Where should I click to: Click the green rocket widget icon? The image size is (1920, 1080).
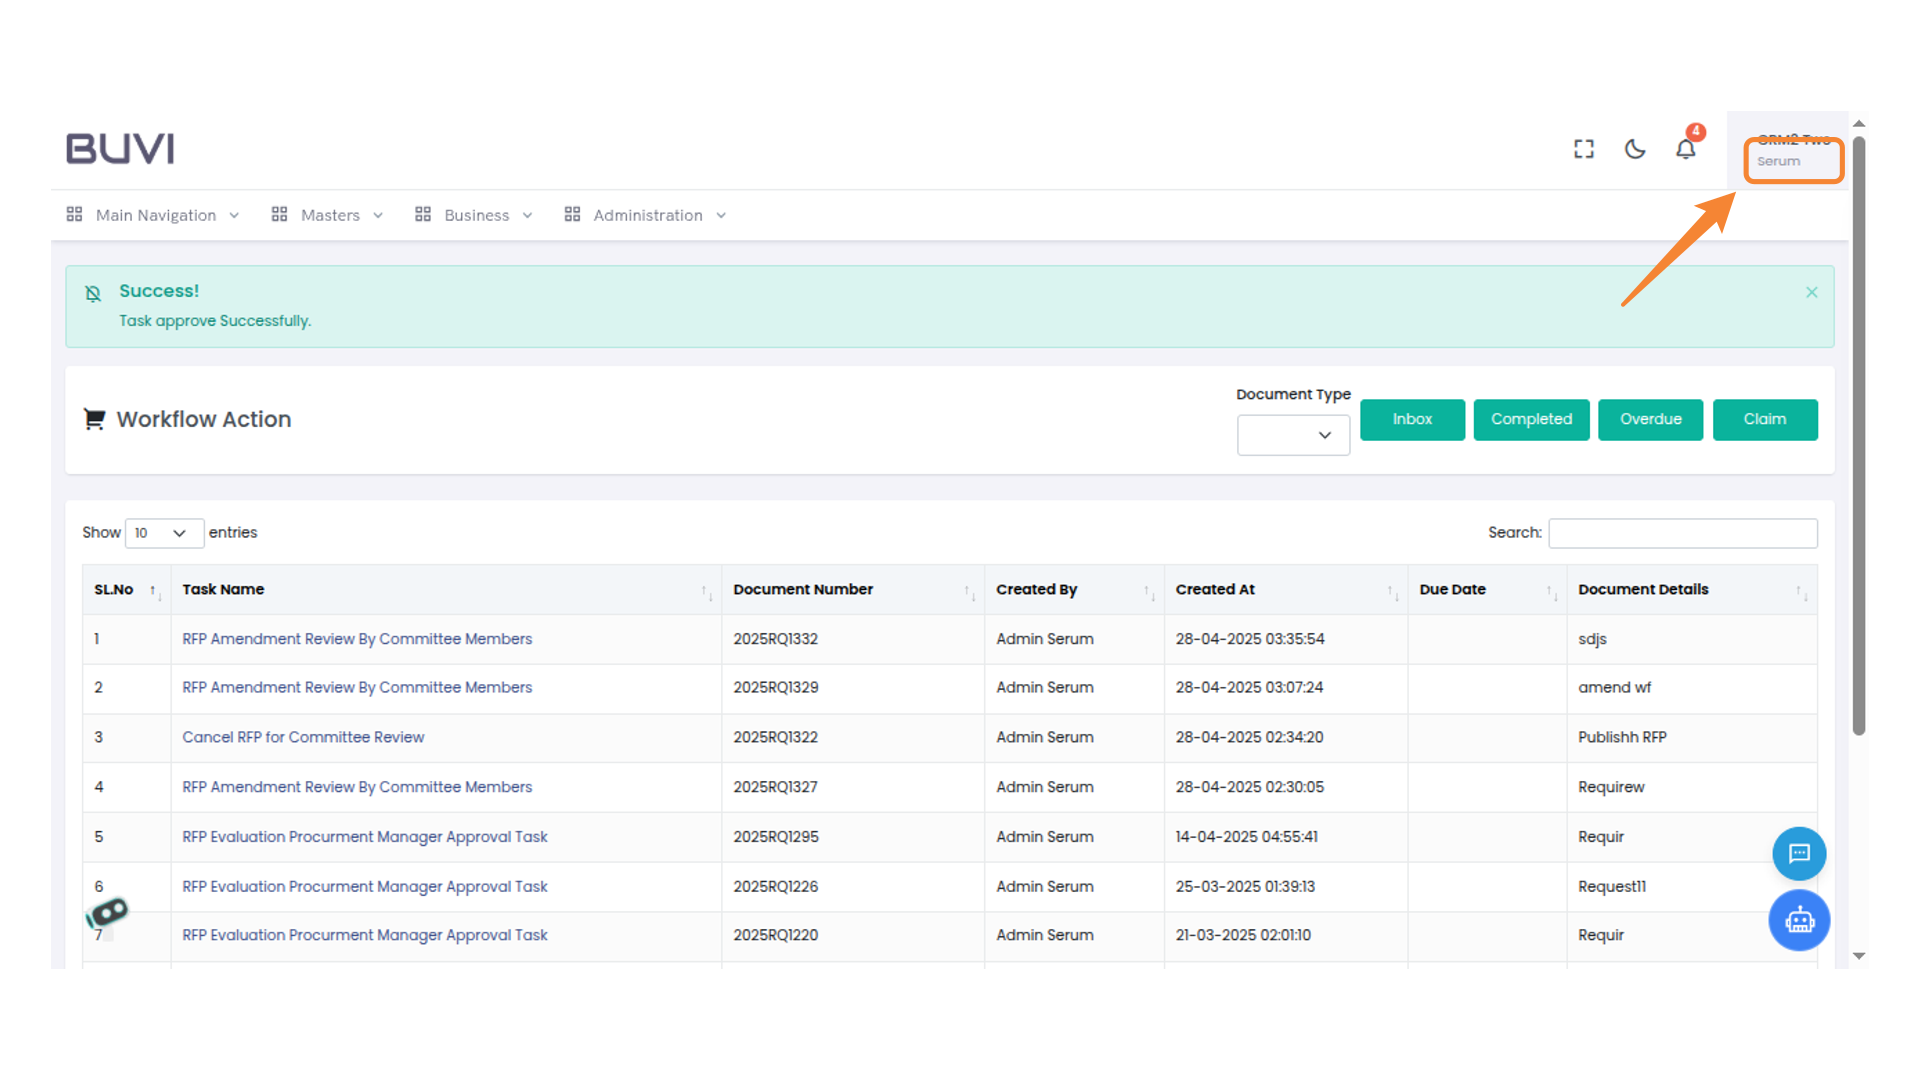pos(108,912)
